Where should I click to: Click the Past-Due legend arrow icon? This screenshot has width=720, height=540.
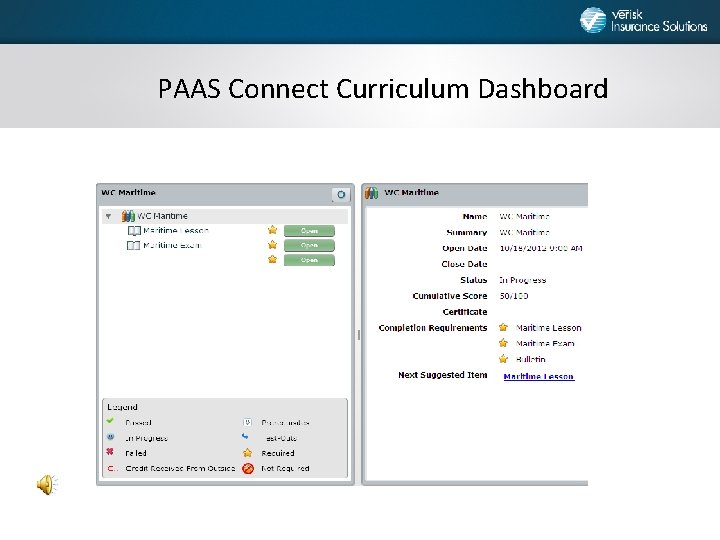(245, 437)
